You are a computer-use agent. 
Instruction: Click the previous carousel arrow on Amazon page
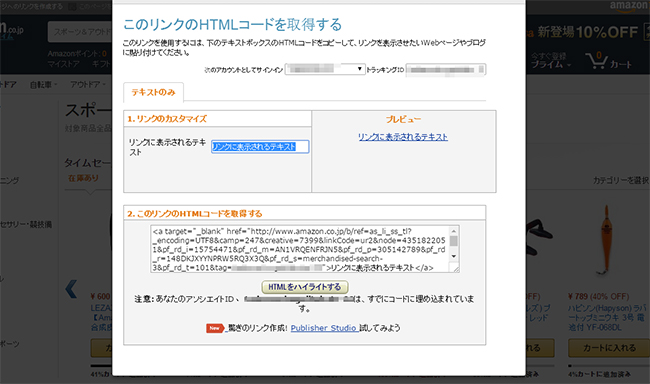click(71, 289)
